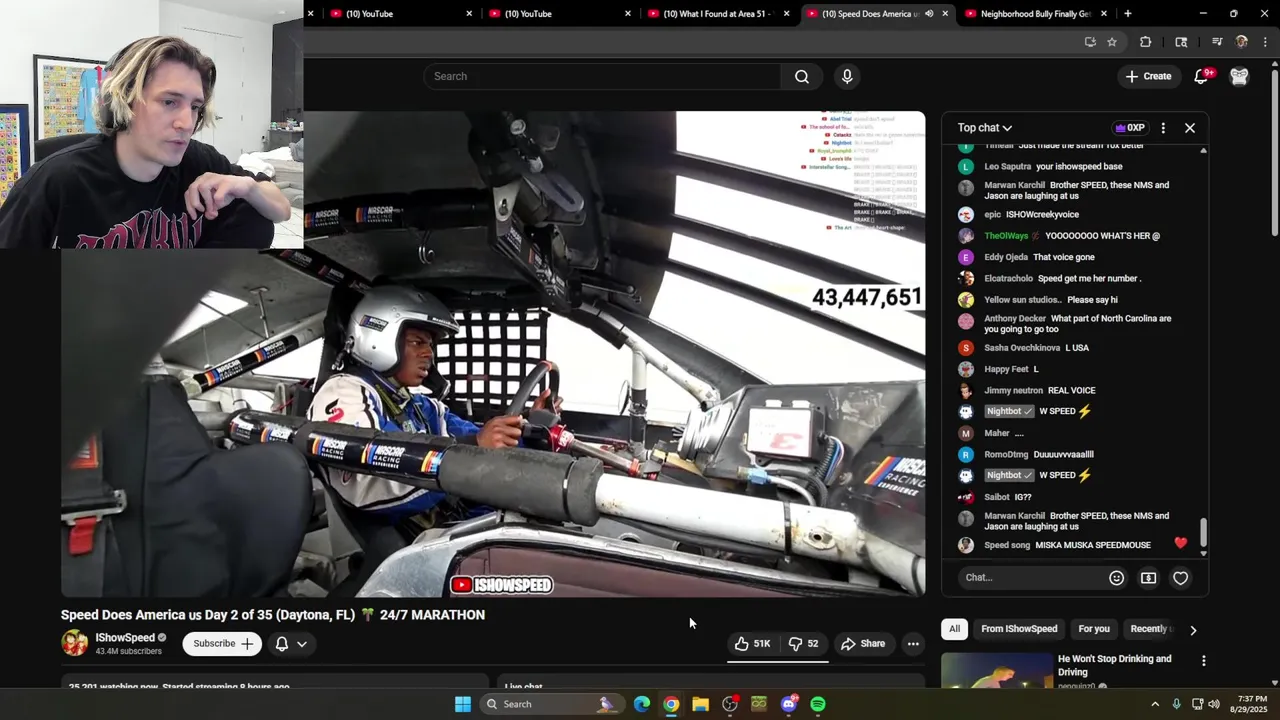Click the recommended video thumbnail
The height and width of the screenshot is (720, 1280).
point(997,671)
